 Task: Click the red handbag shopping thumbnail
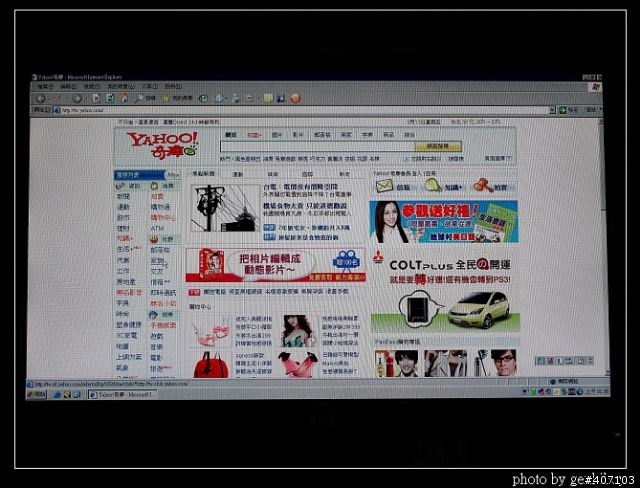(x=211, y=364)
